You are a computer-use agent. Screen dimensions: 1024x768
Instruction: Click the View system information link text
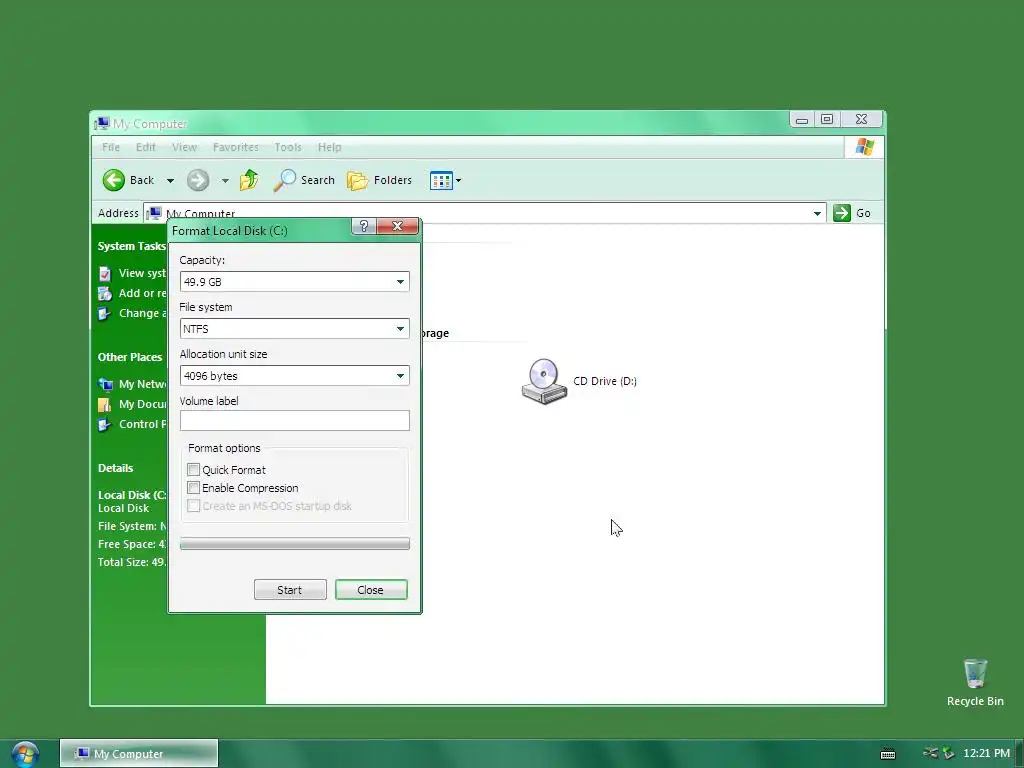(x=142, y=273)
